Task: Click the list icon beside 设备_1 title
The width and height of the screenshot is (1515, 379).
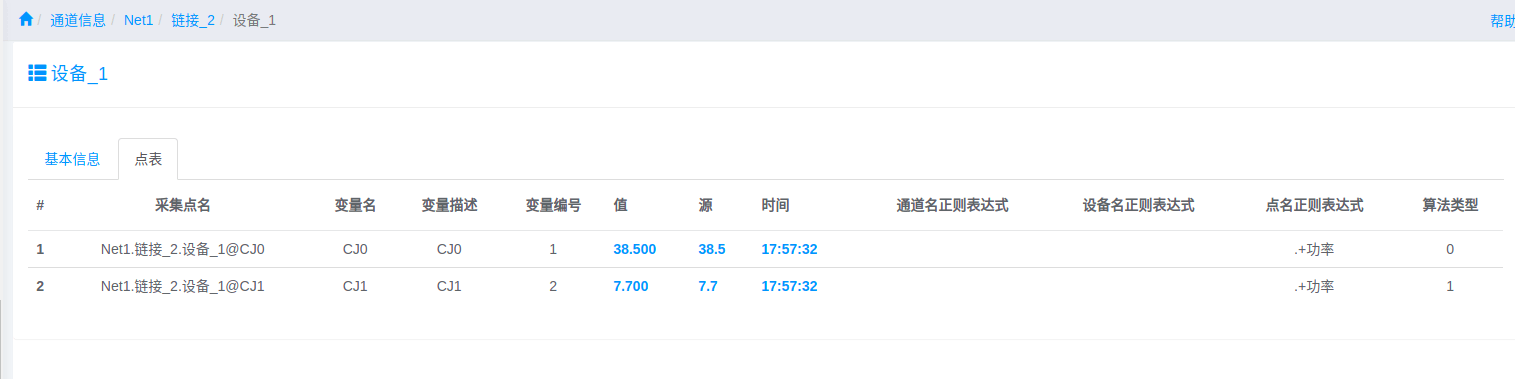Action: coord(37,73)
